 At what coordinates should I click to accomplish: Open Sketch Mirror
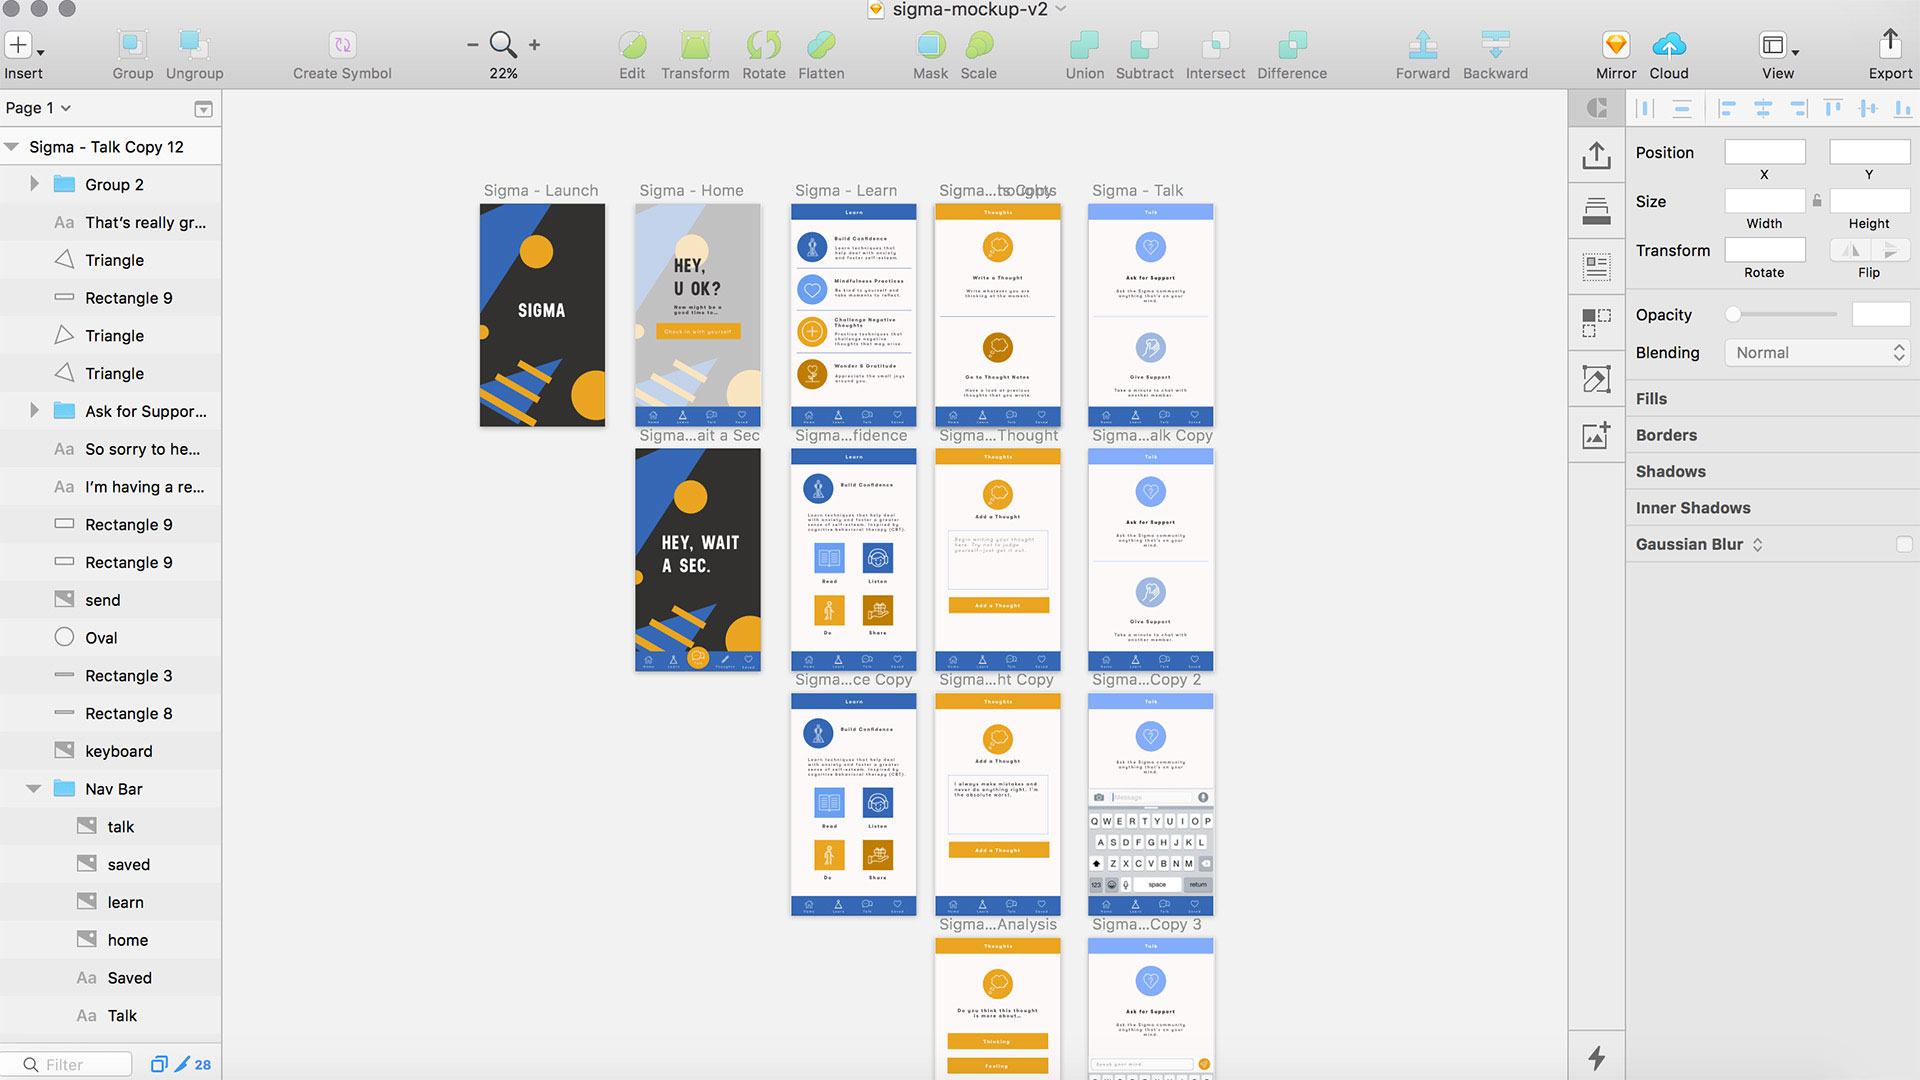click(1616, 45)
